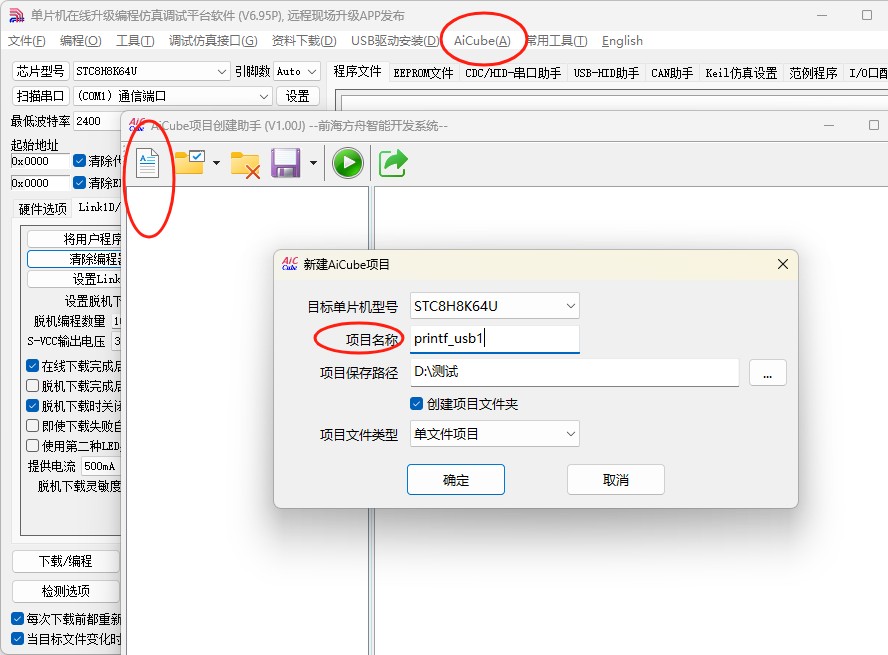Switch to EEPROM文件 tab

[x=423, y=73]
